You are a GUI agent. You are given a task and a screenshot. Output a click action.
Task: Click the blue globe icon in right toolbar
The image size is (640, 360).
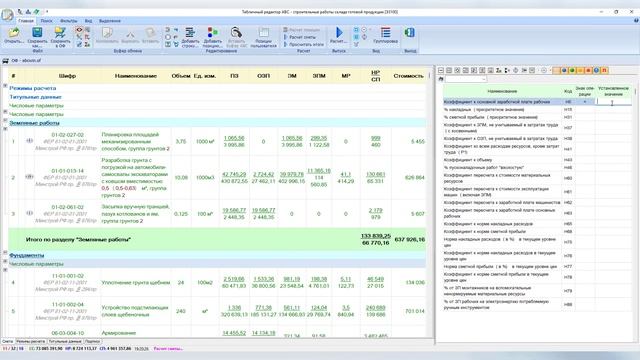coord(596,71)
